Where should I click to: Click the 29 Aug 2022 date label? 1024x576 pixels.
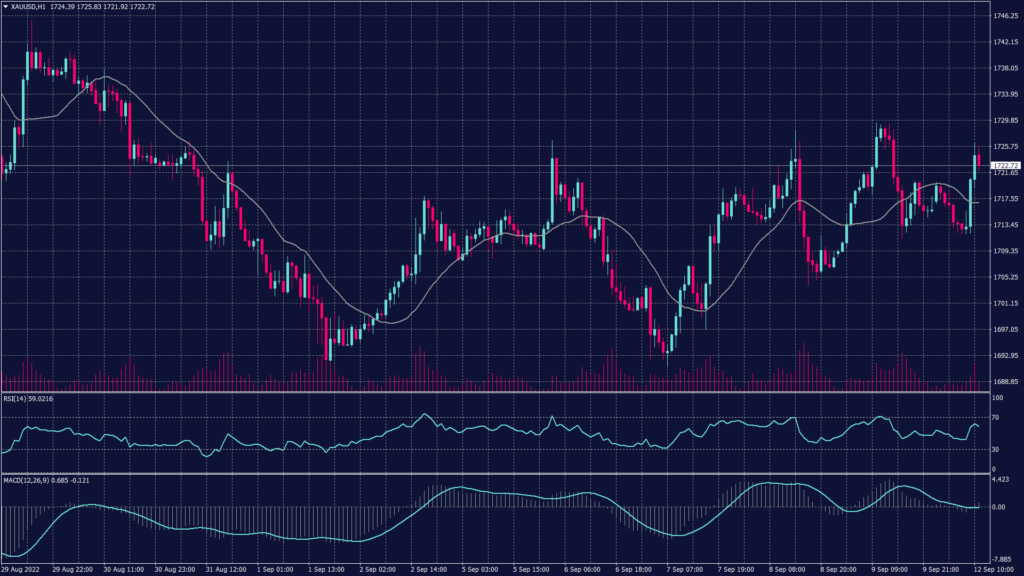(22, 569)
